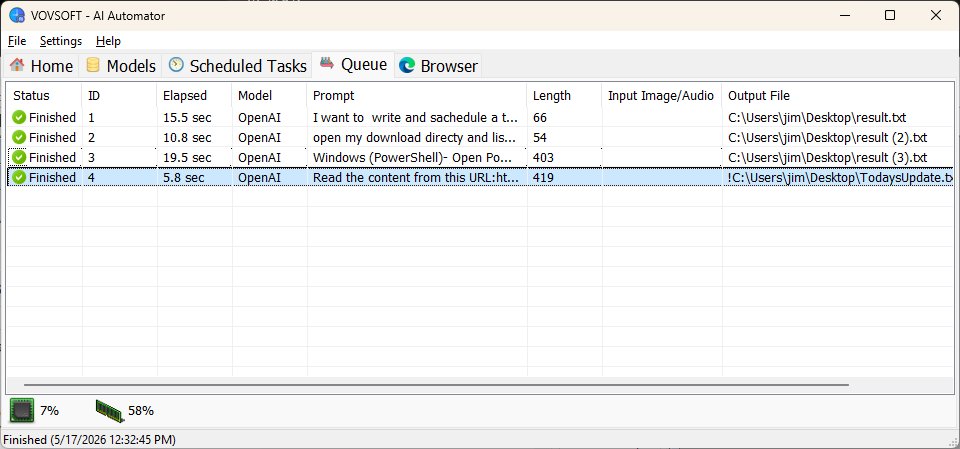
Task: Click green check icon for task ID 2
Action: coord(19,137)
